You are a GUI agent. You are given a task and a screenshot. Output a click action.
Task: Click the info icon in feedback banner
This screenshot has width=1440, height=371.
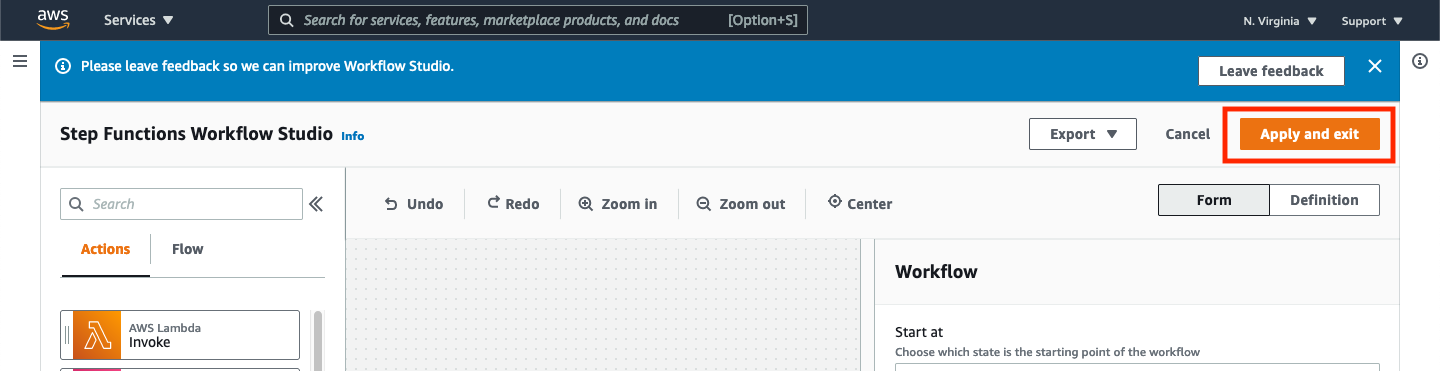[x=63, y=67]
